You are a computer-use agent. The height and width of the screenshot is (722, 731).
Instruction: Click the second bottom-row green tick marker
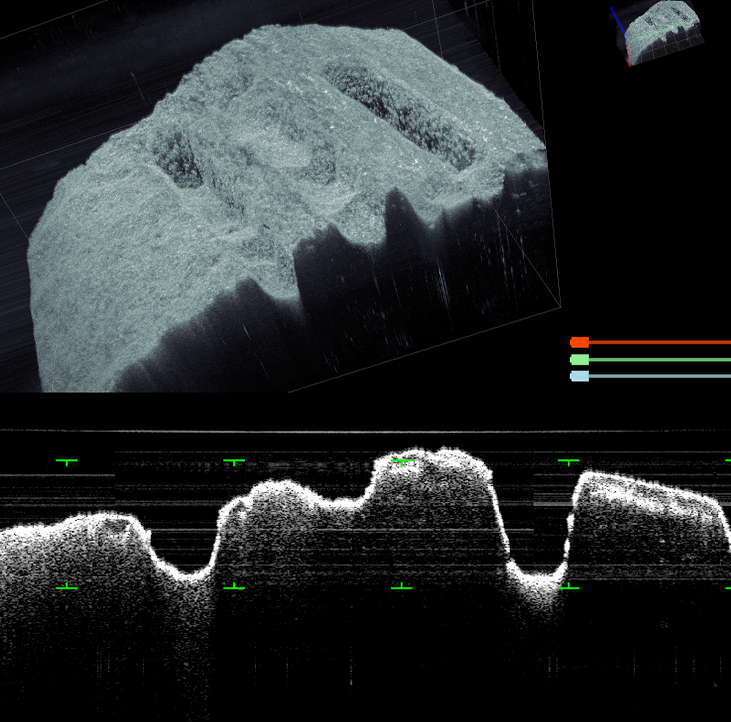[234, 587]
